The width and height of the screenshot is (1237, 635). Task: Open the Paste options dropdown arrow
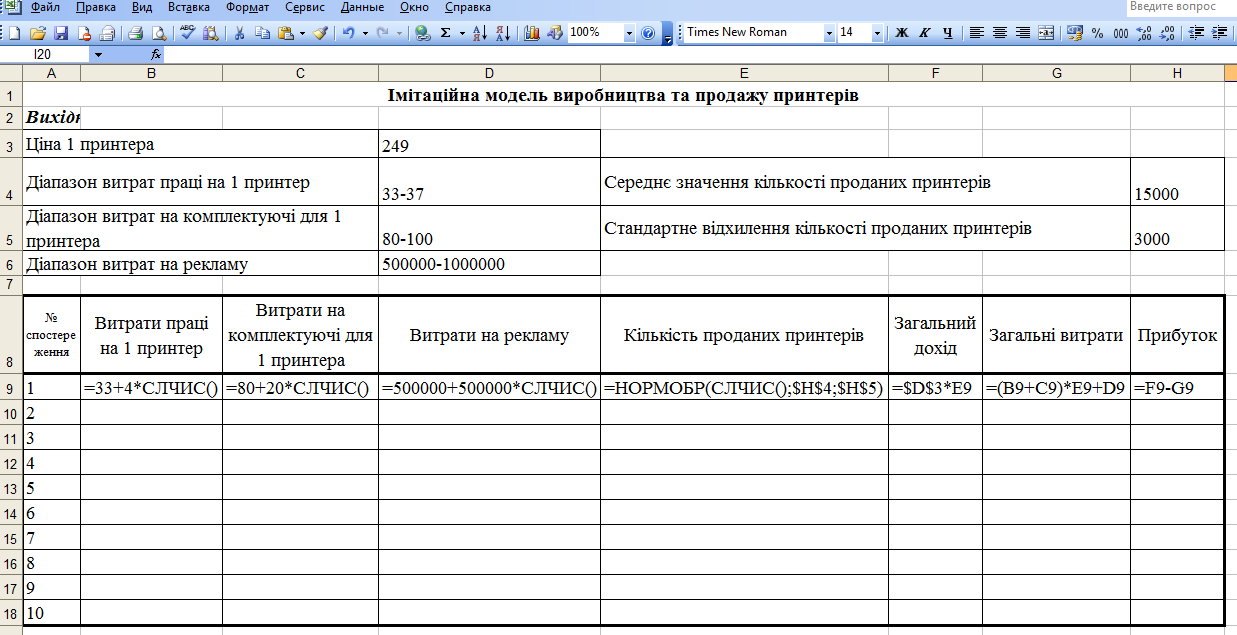[302, 32]
